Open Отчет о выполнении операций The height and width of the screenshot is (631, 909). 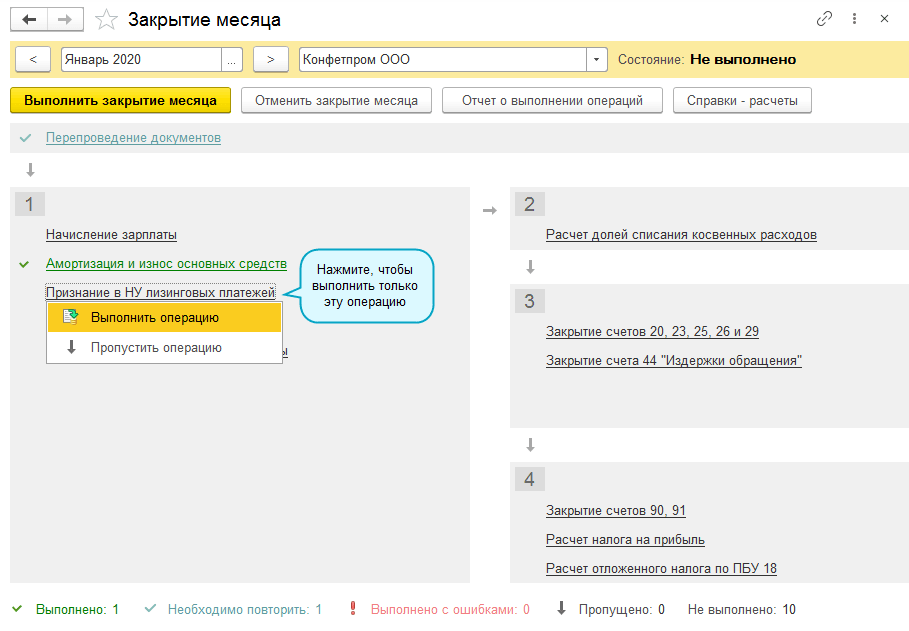point(552,101)
